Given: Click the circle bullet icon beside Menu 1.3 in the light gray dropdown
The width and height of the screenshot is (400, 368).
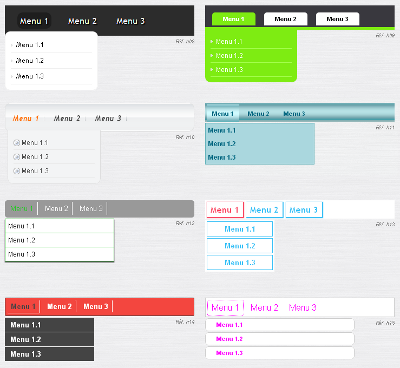Looking at the screenshot, I should coord(16,171).
